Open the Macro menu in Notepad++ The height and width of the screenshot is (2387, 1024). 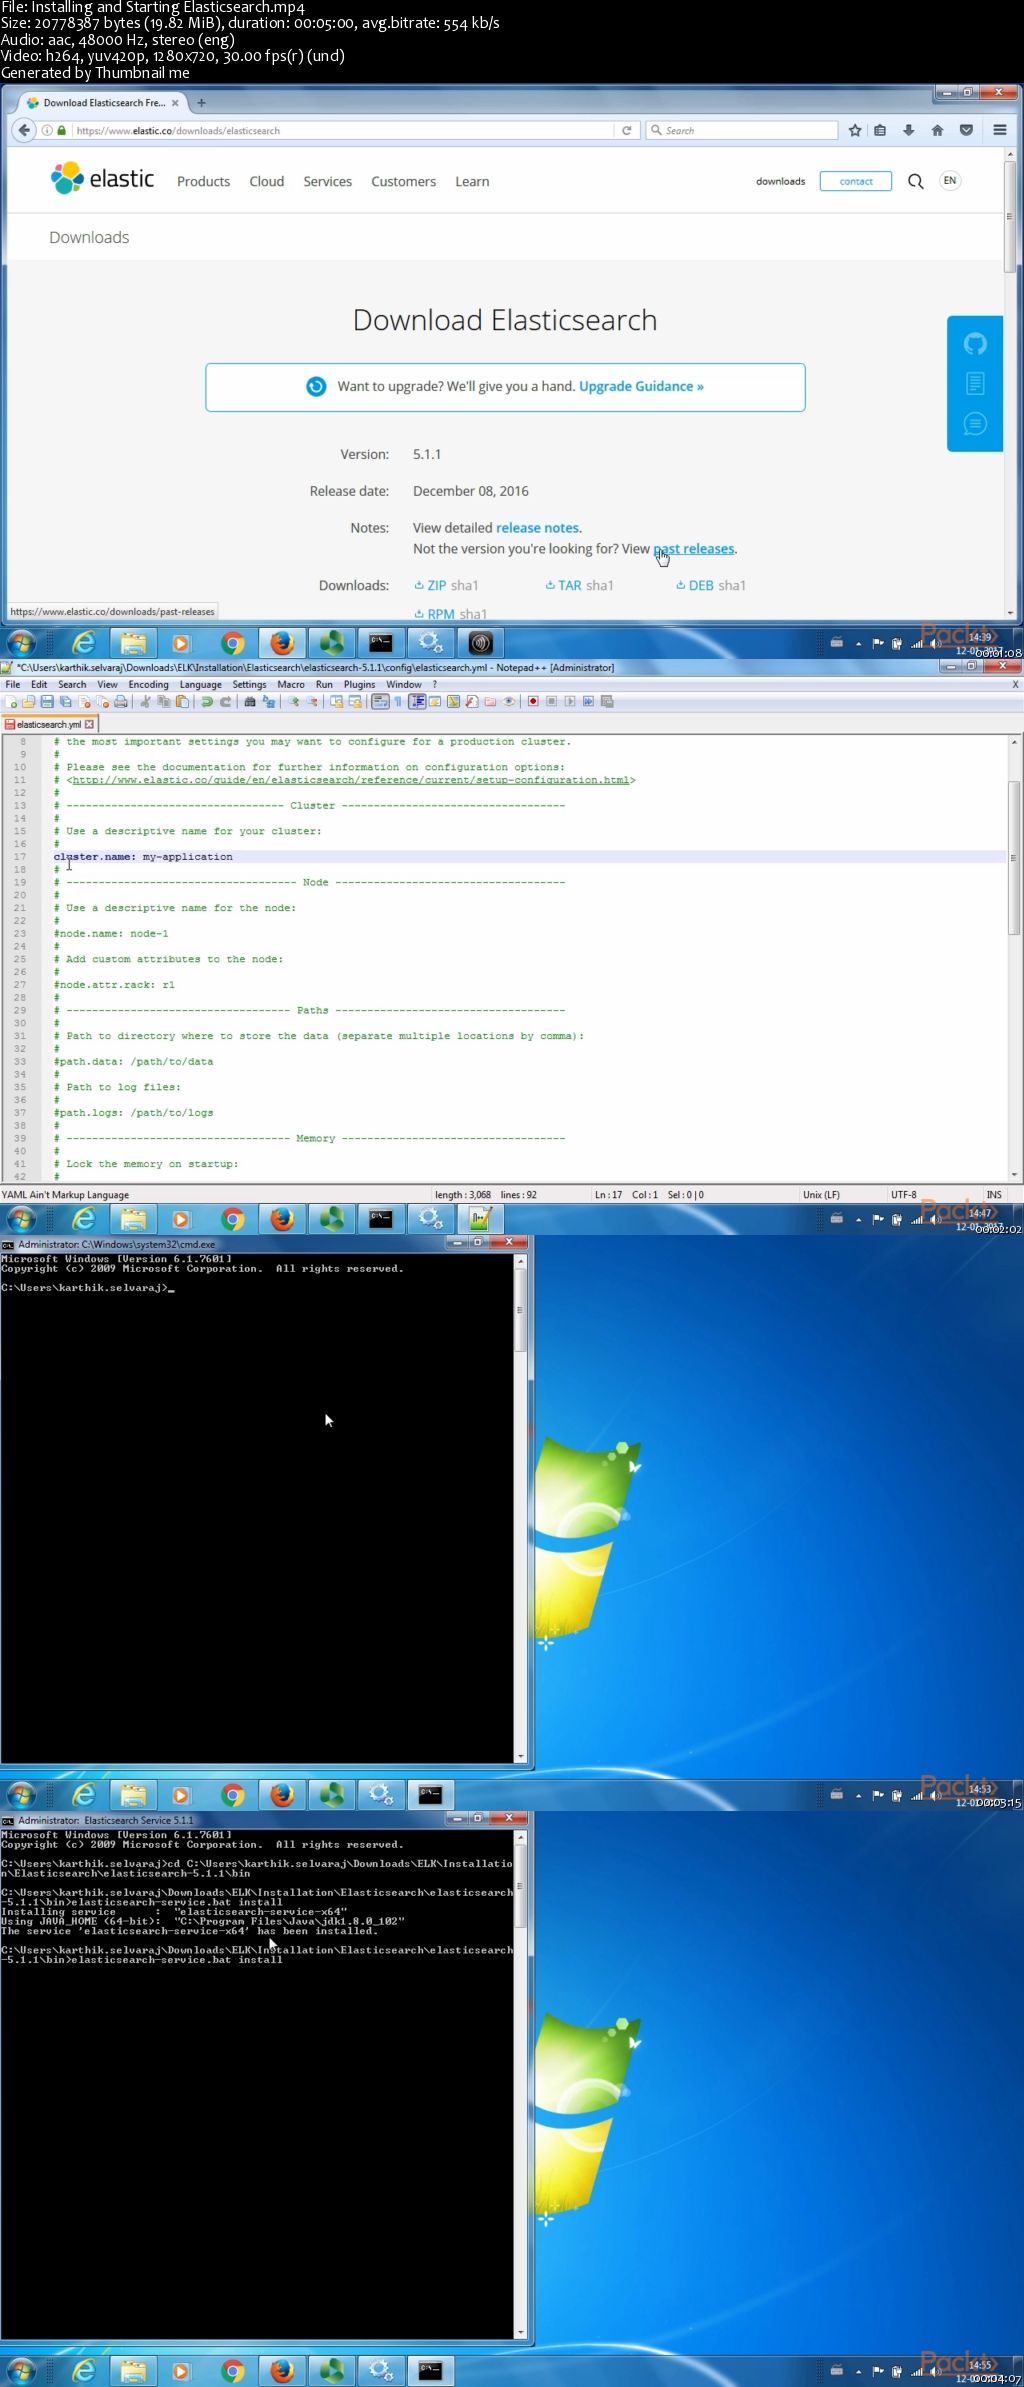pyautogui.click(x=291, y=685)
